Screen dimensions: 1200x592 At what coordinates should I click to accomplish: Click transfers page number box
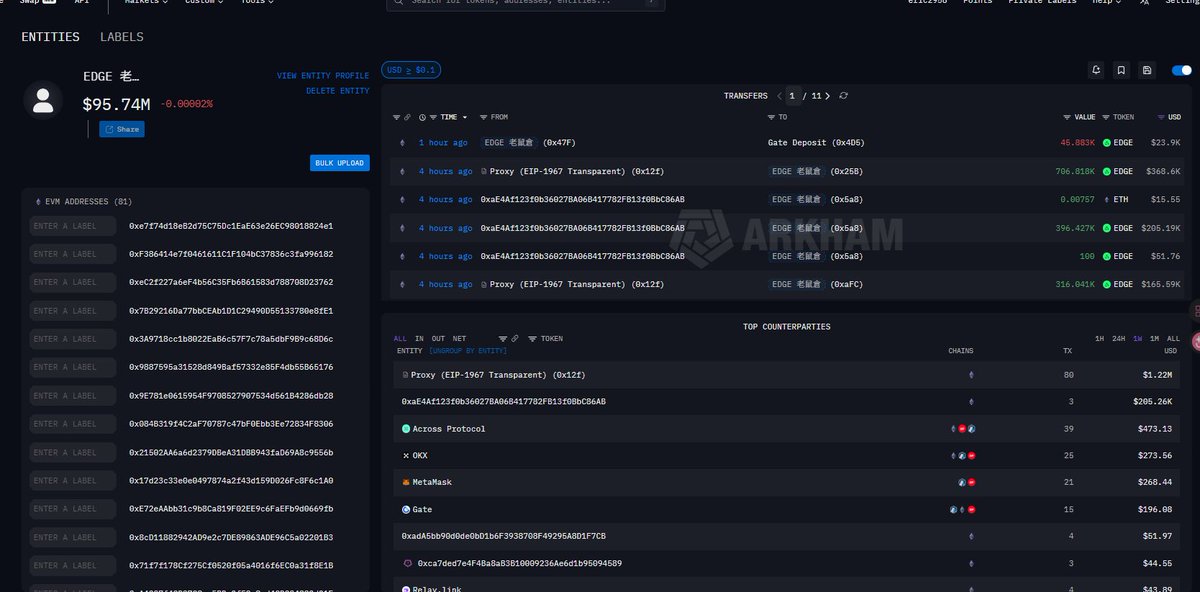(x=792, y=96)
